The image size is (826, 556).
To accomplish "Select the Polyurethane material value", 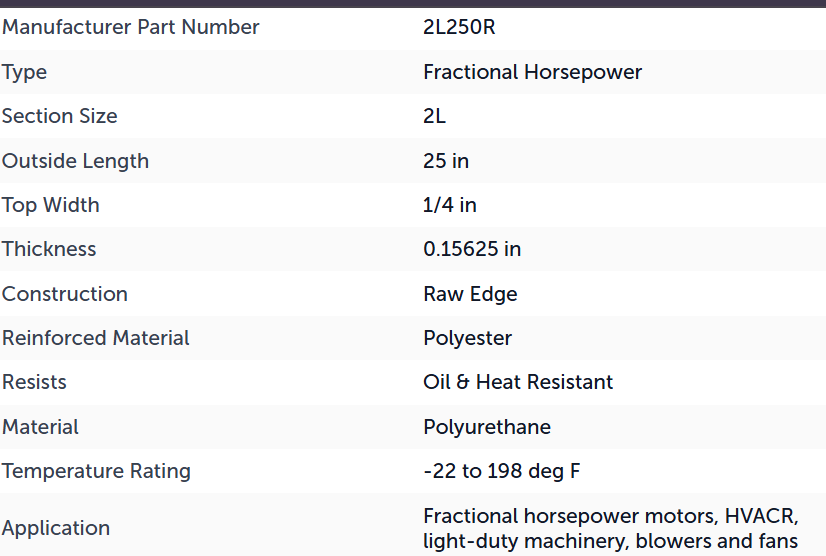I will coord(487,427).
